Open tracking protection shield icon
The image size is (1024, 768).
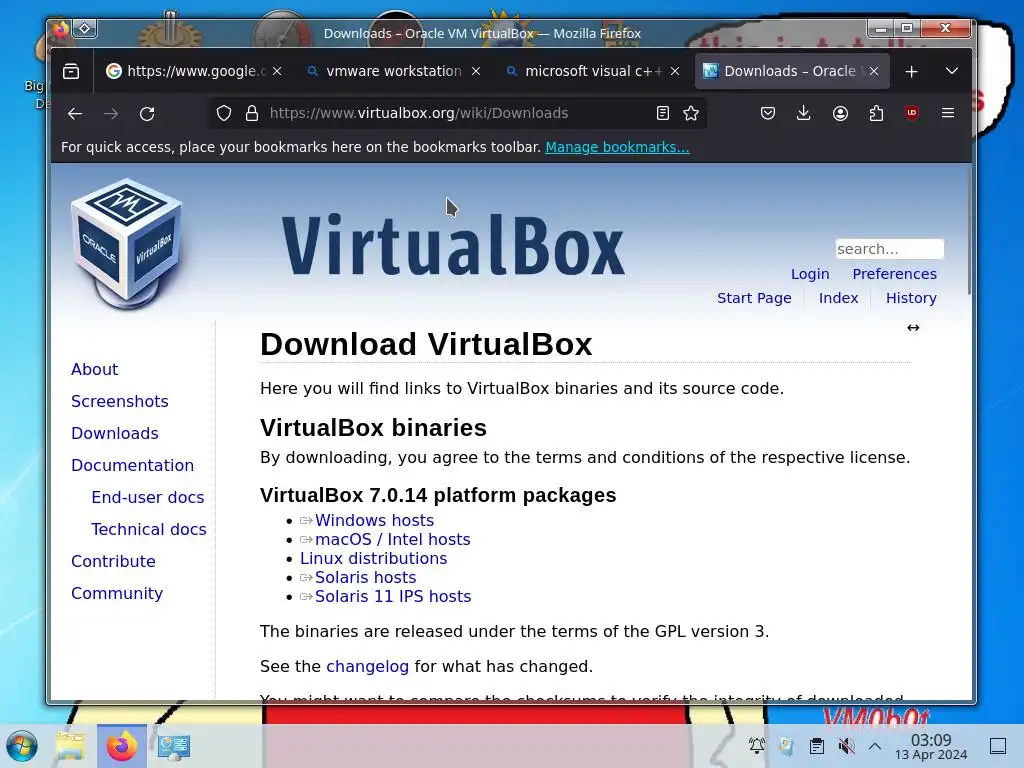[x=224, y=114]
